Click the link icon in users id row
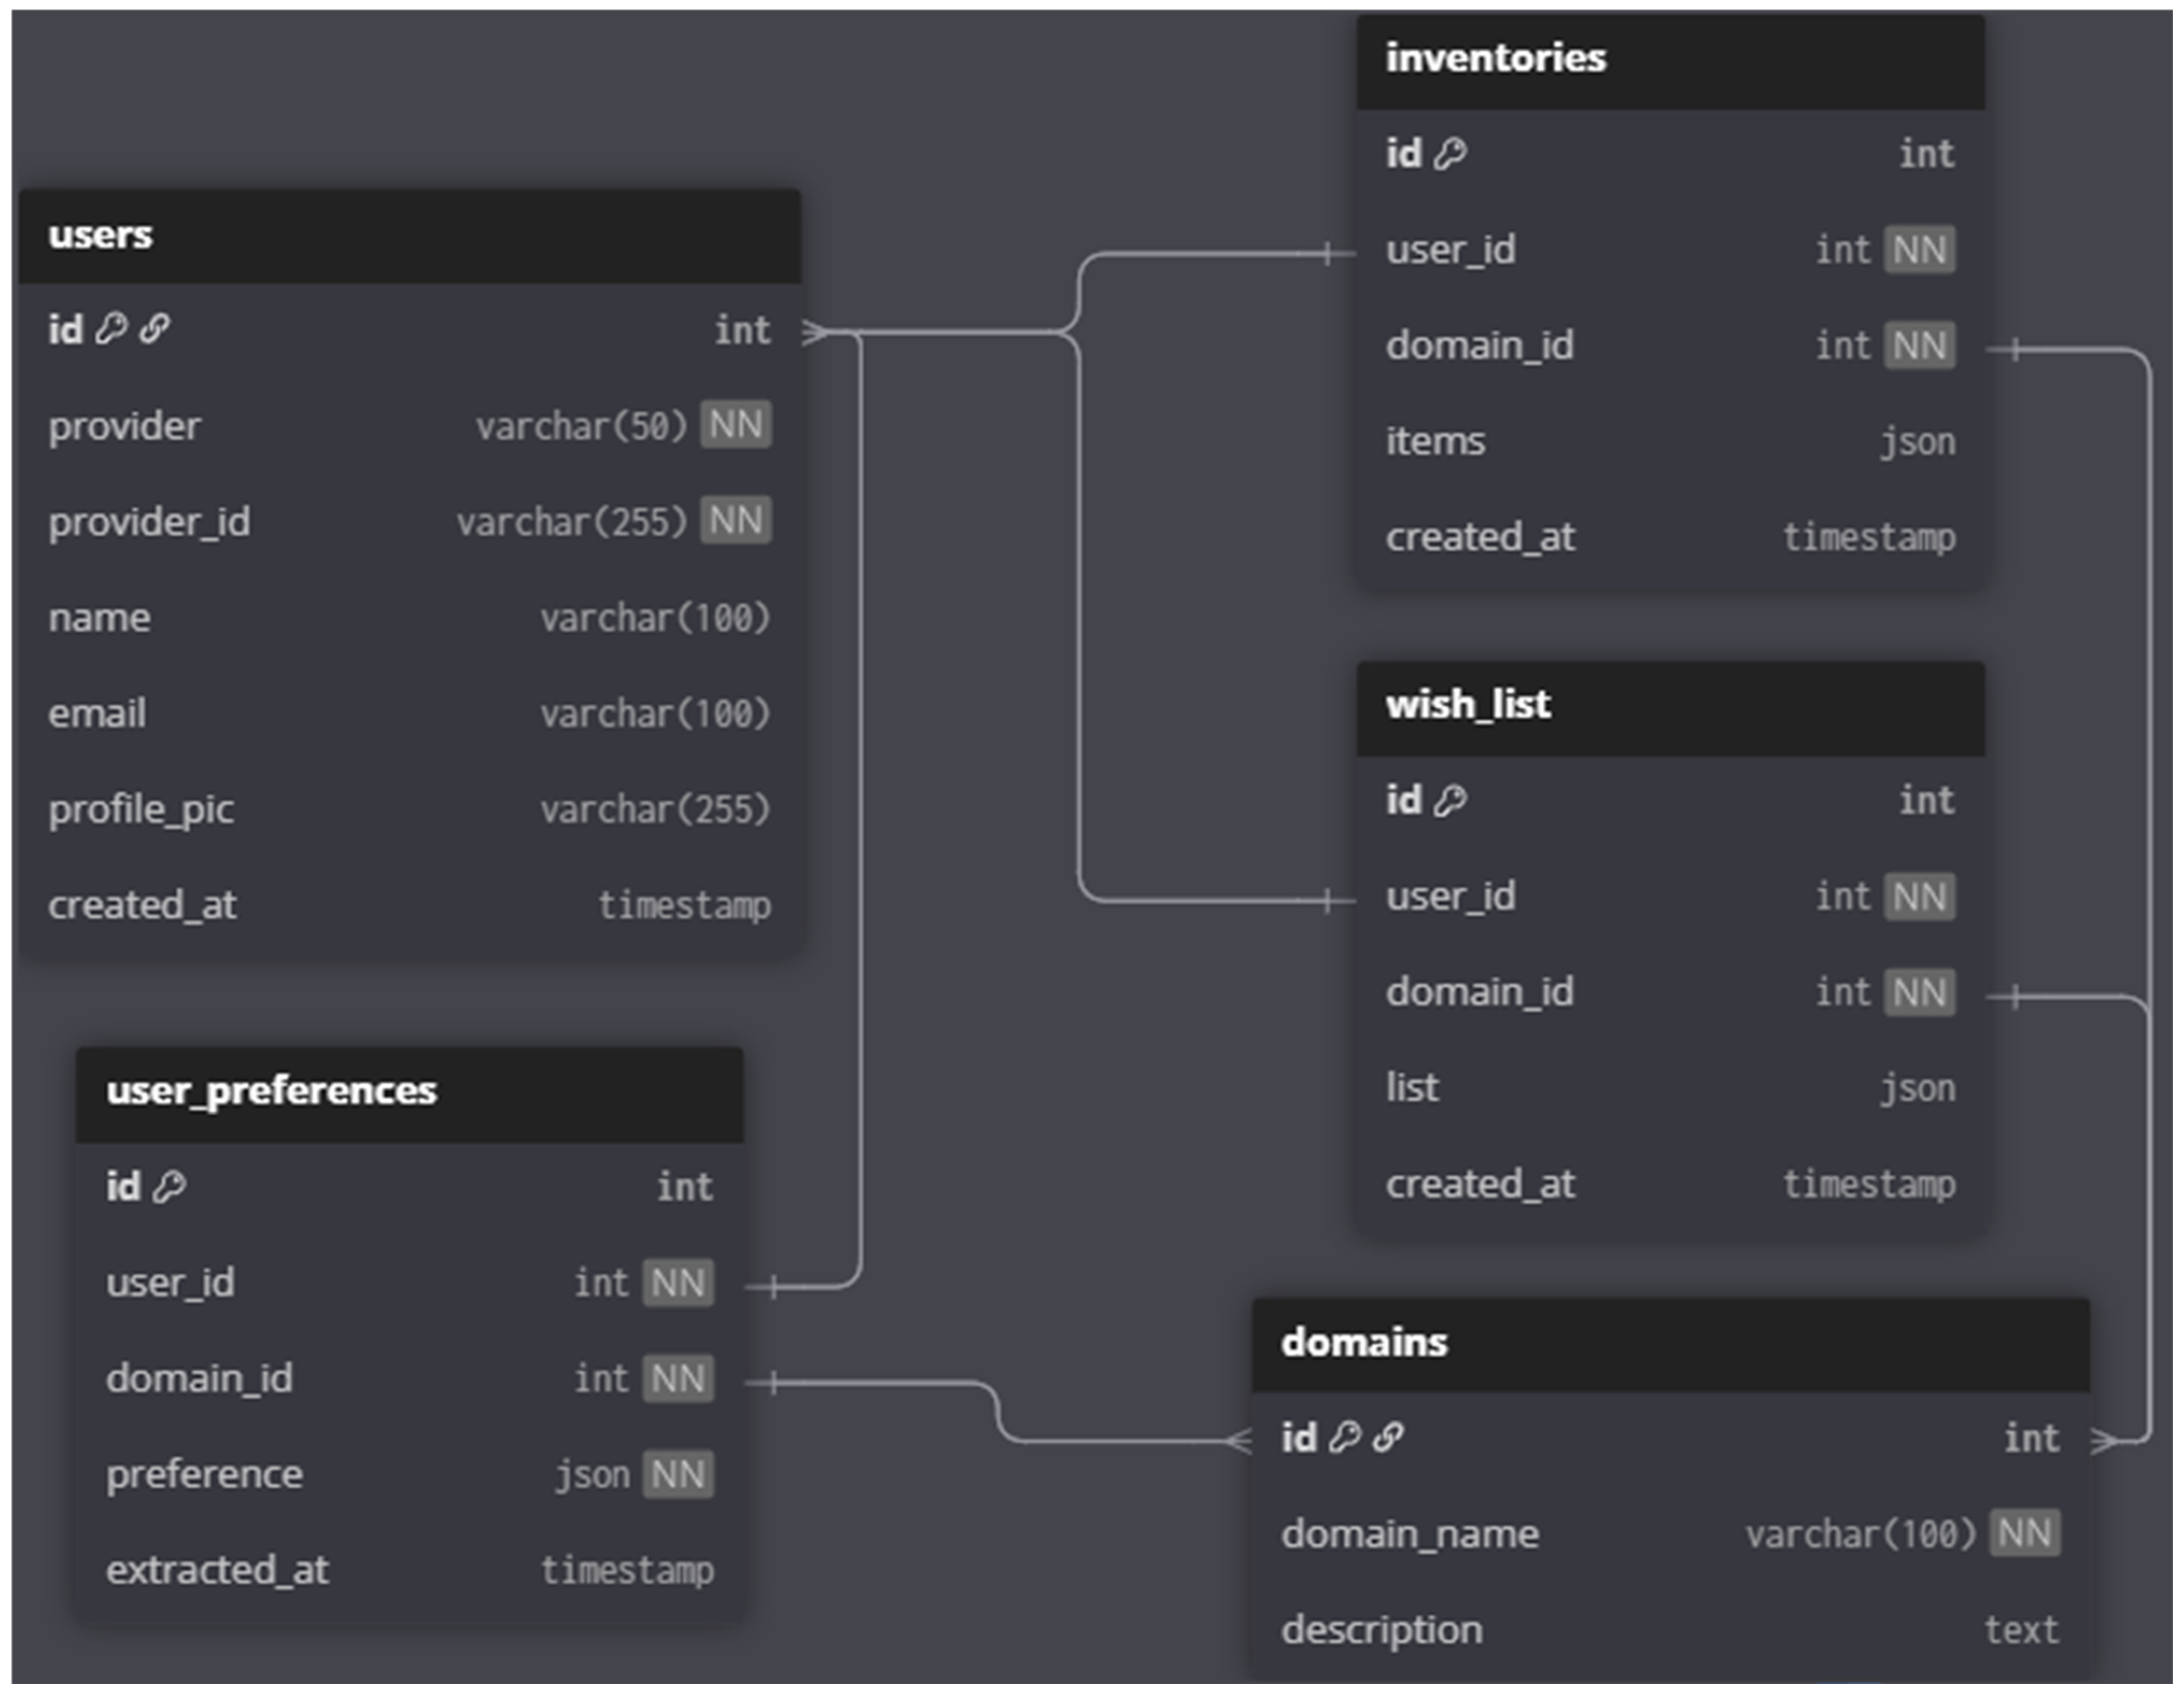This screenshot has height=1697, width=2184. pyautogui.click(x=154, y=329)
